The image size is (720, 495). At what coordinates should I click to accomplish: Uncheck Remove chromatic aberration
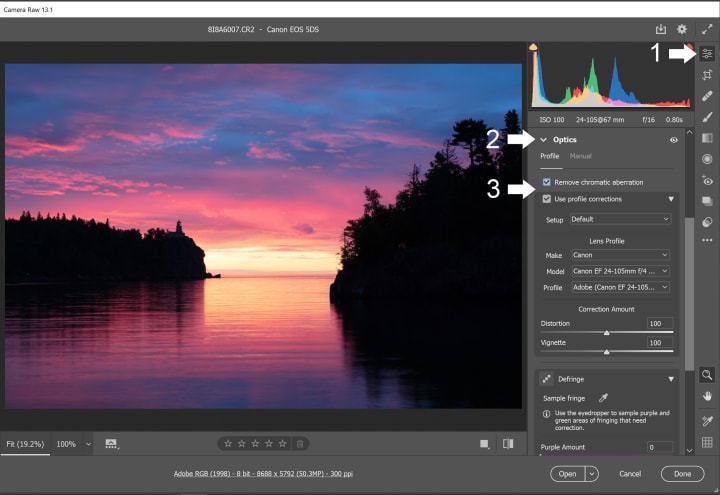(546, 183)
